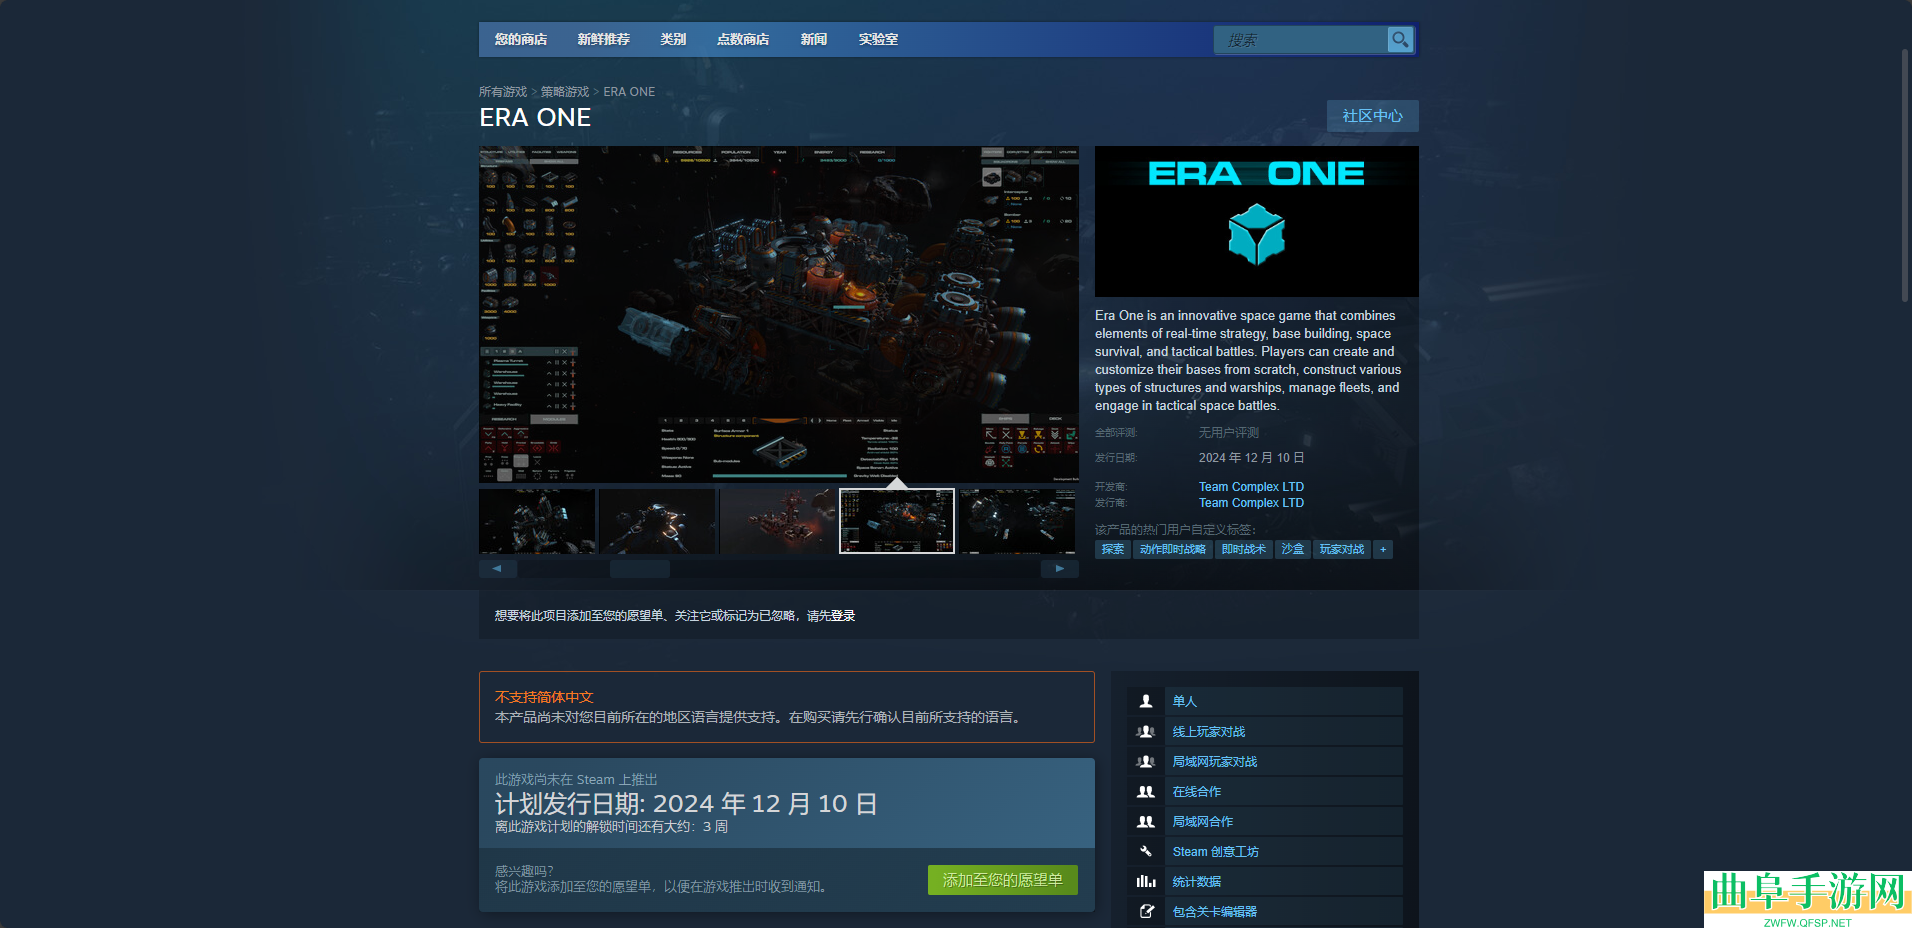The height and width of the screenshot is (928, 1912).
Task: Click the LAN PvP players icon
Action: [1146, 761]
